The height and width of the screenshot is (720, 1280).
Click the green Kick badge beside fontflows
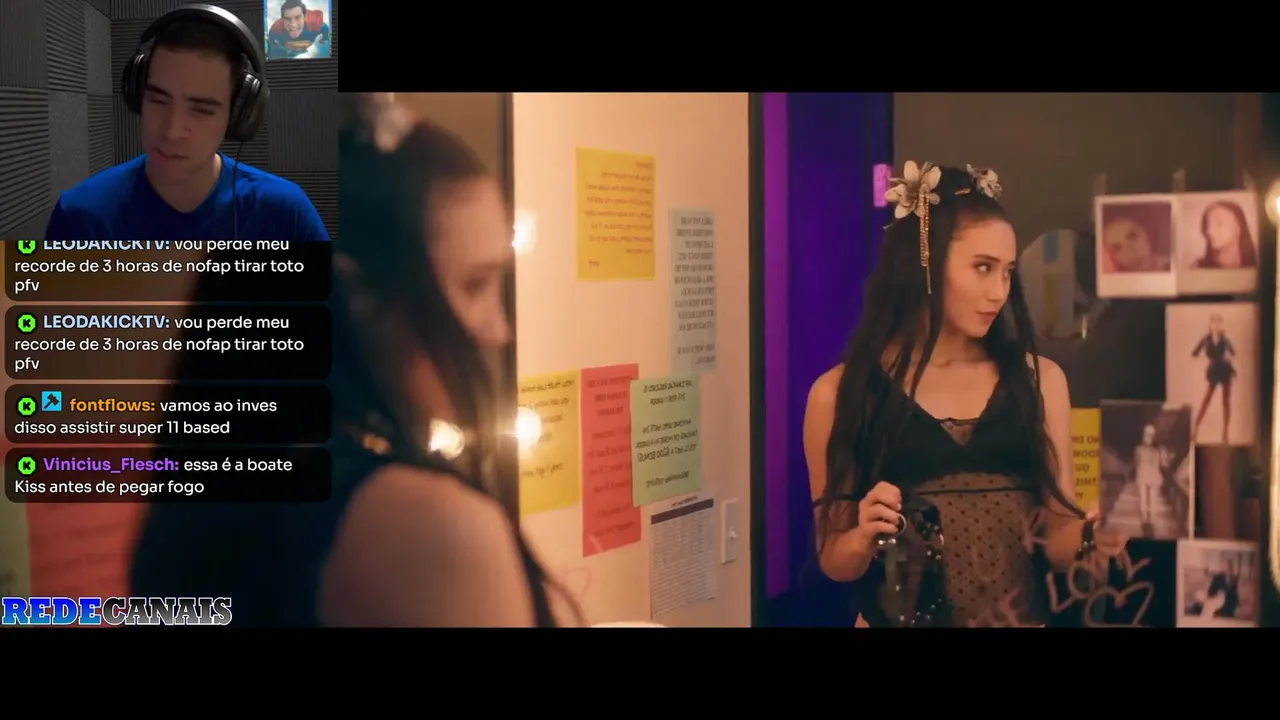click(26, 406)
